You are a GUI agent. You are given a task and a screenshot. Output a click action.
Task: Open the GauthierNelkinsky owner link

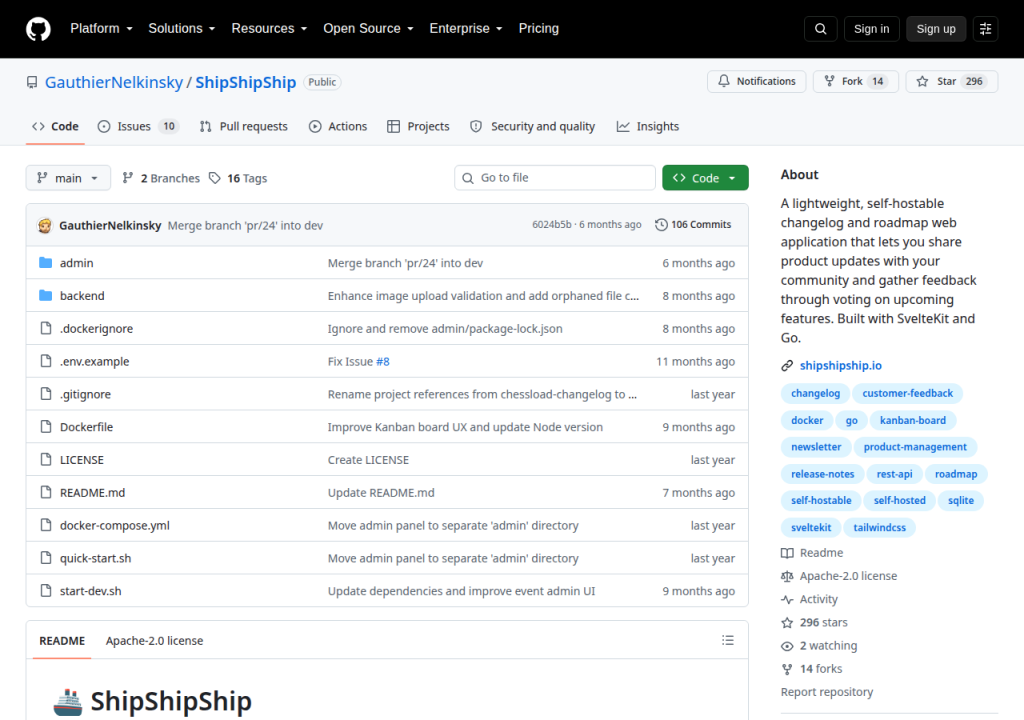(114, 82)
